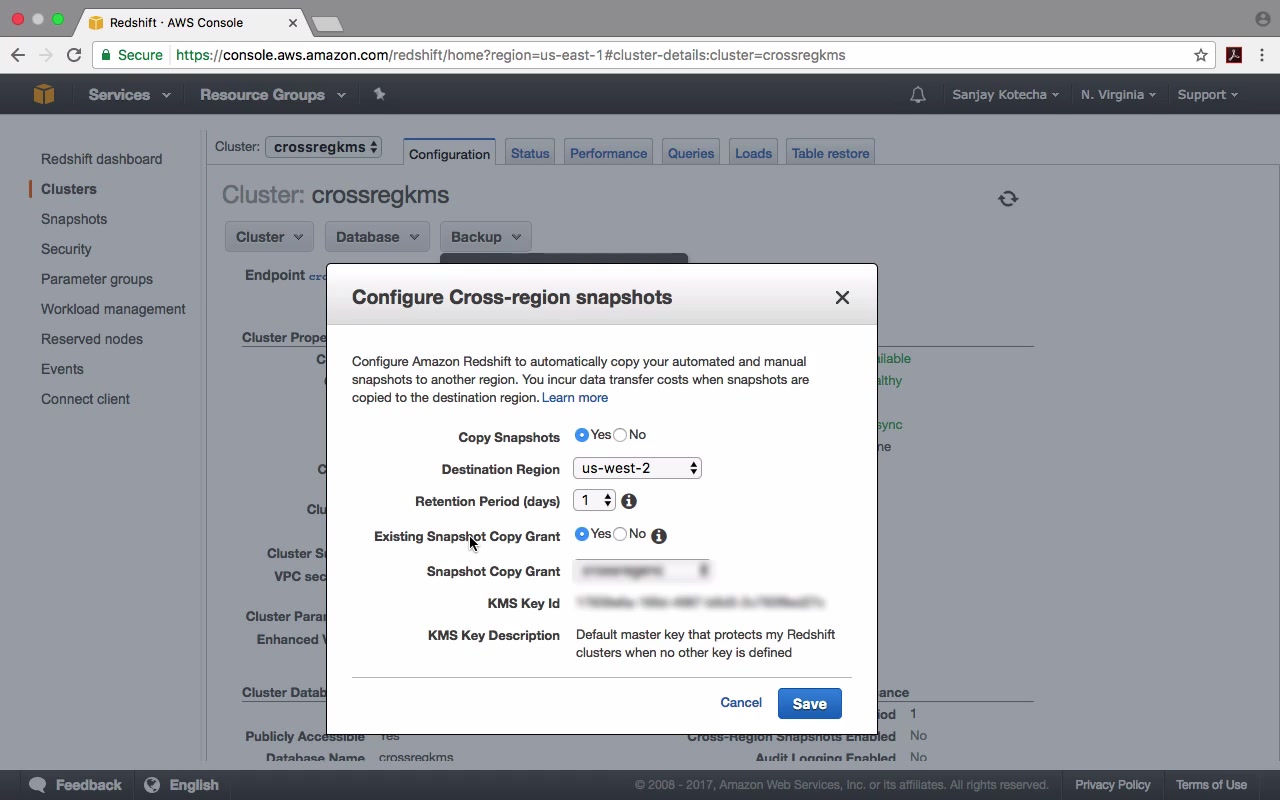Switch to the Table restore tab
The width and height of the screenshot is (1280, 800).
tap(830, 153)
